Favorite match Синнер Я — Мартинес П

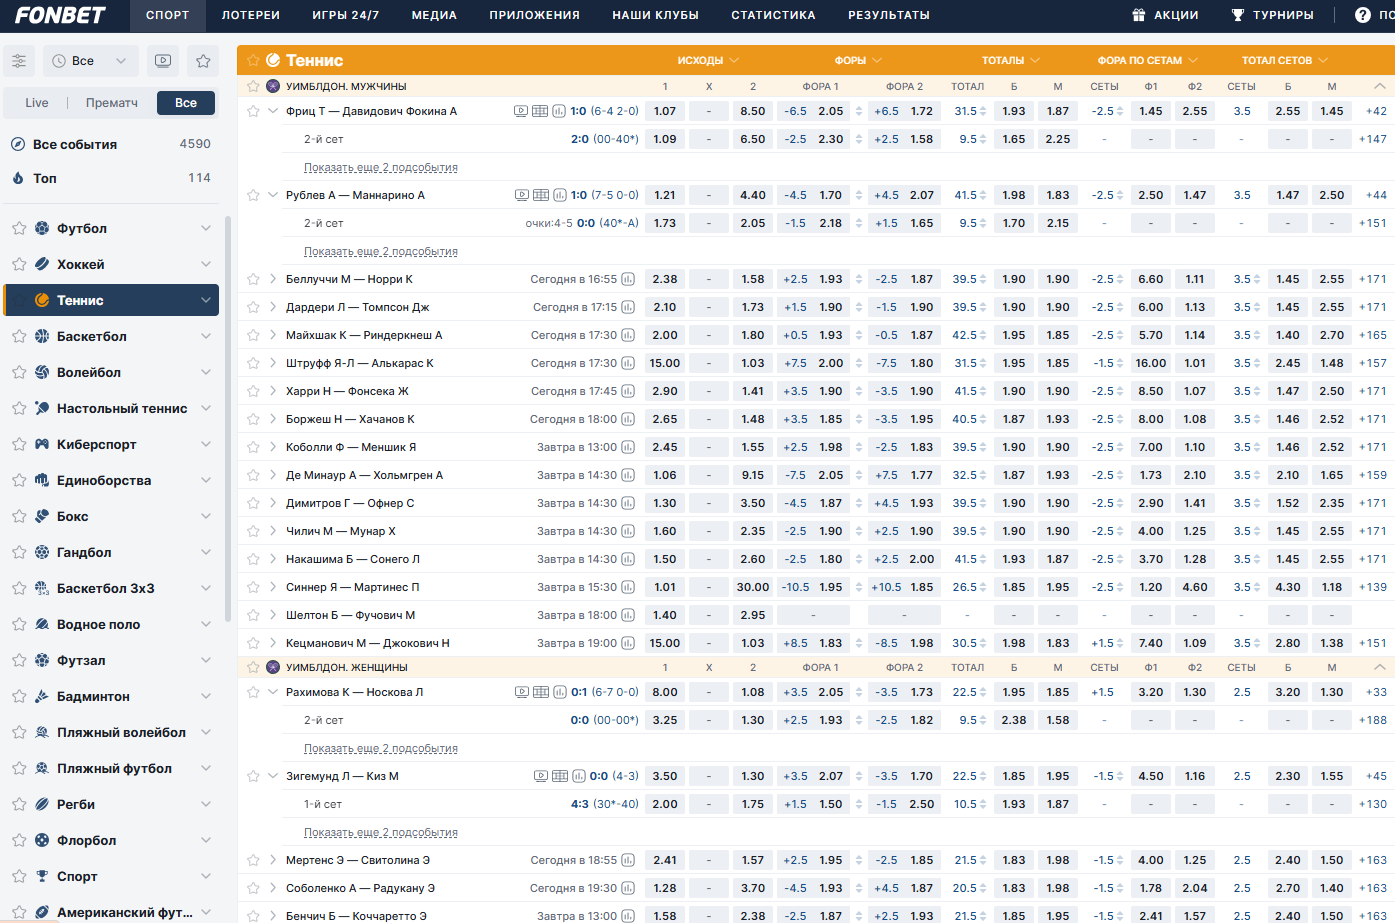click(x=253, y=587)
